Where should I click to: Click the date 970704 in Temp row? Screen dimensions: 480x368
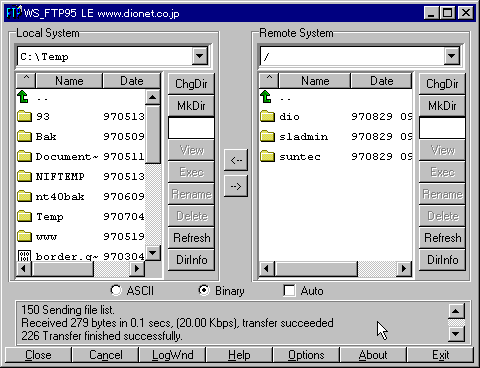[124, 216]
